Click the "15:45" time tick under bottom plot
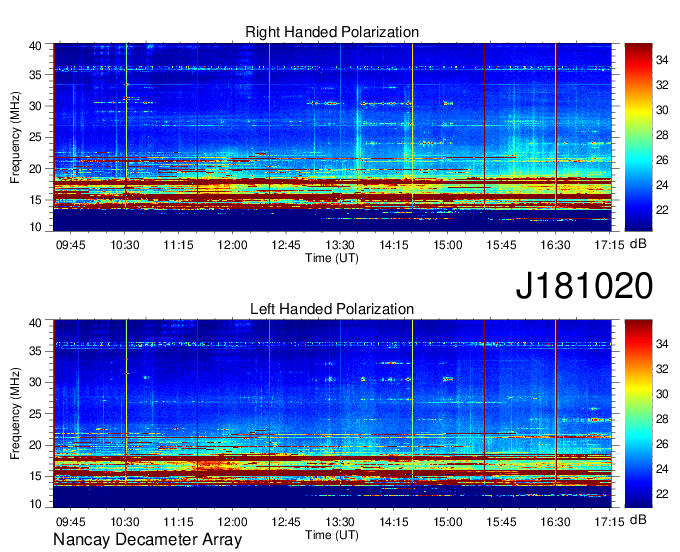The width and height of the screenshot is (680, 552). pyautogui.click(x=501, y=522)
